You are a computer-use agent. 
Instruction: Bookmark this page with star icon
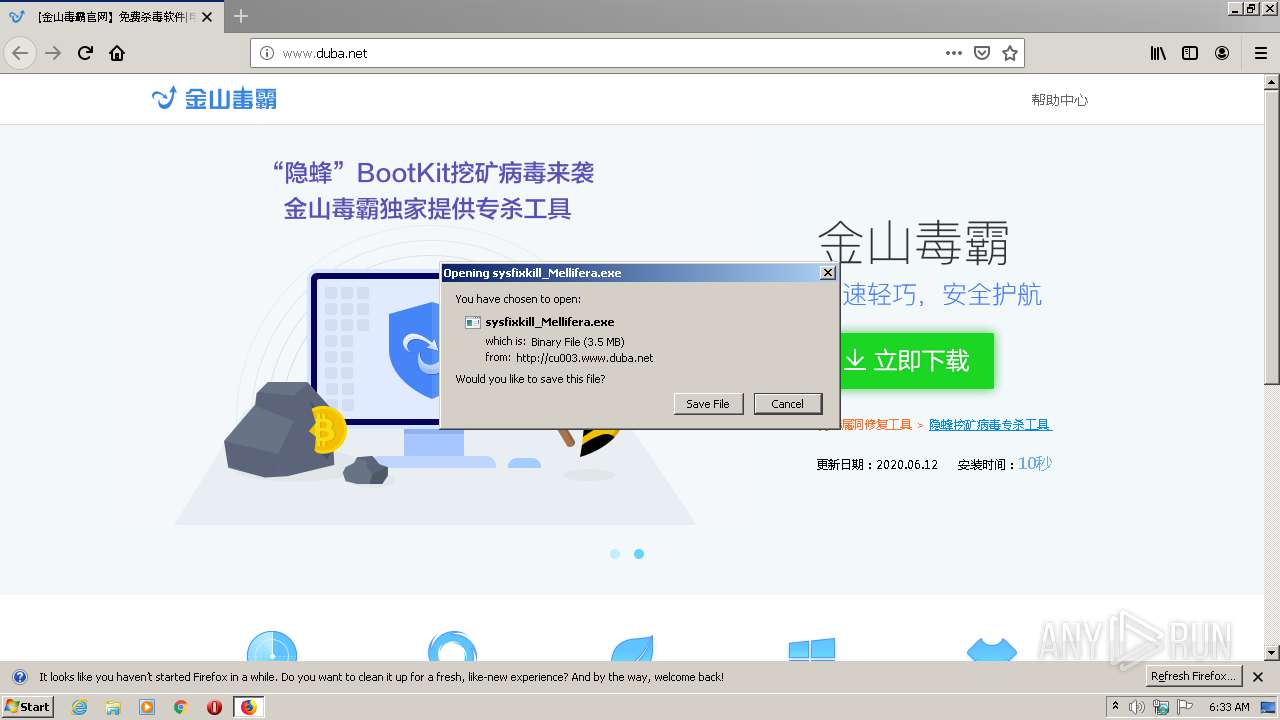pos(1010,53)
